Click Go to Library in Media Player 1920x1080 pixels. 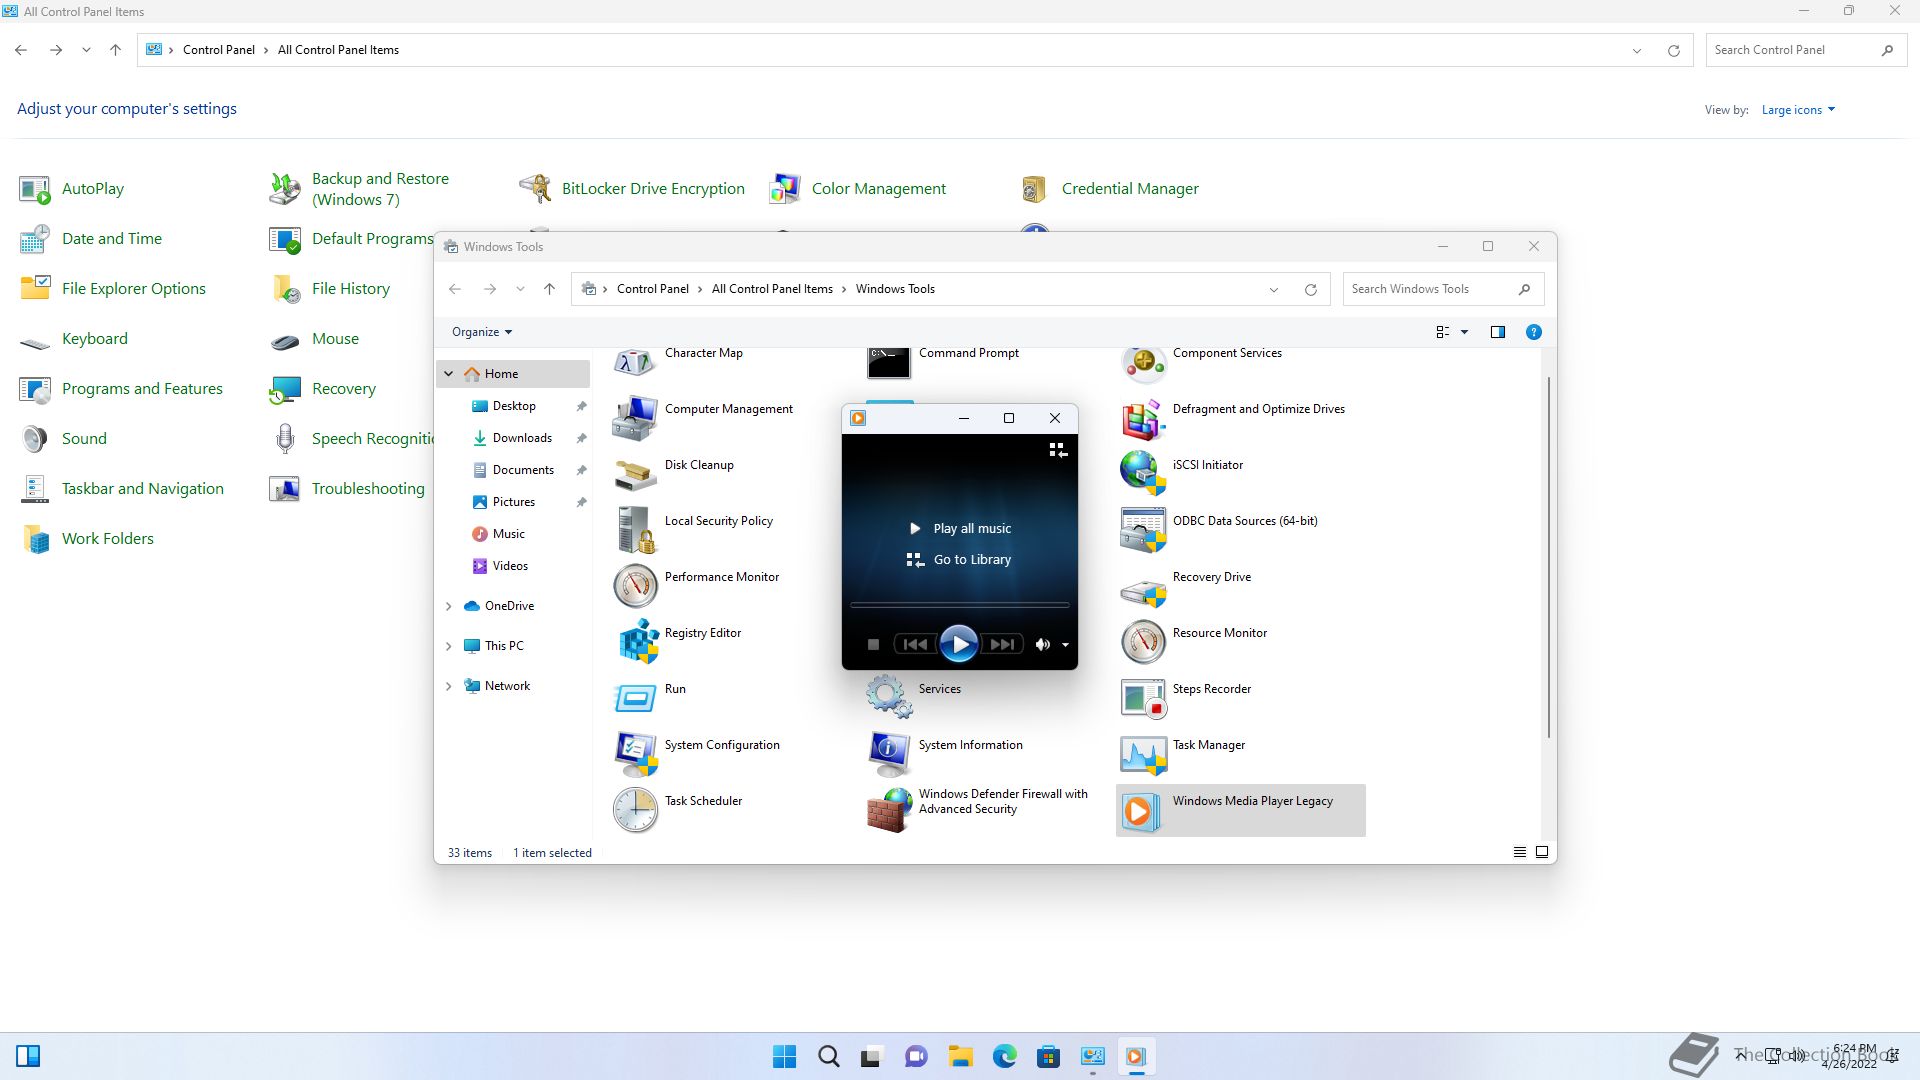(960, 560)
